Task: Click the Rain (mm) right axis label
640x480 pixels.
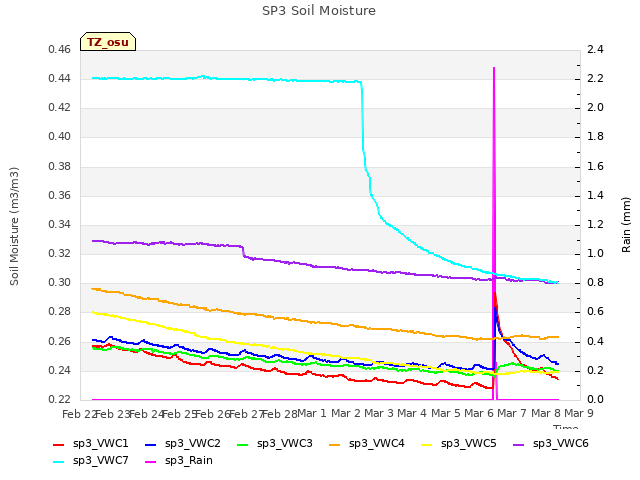Action: tap(626, 225)
